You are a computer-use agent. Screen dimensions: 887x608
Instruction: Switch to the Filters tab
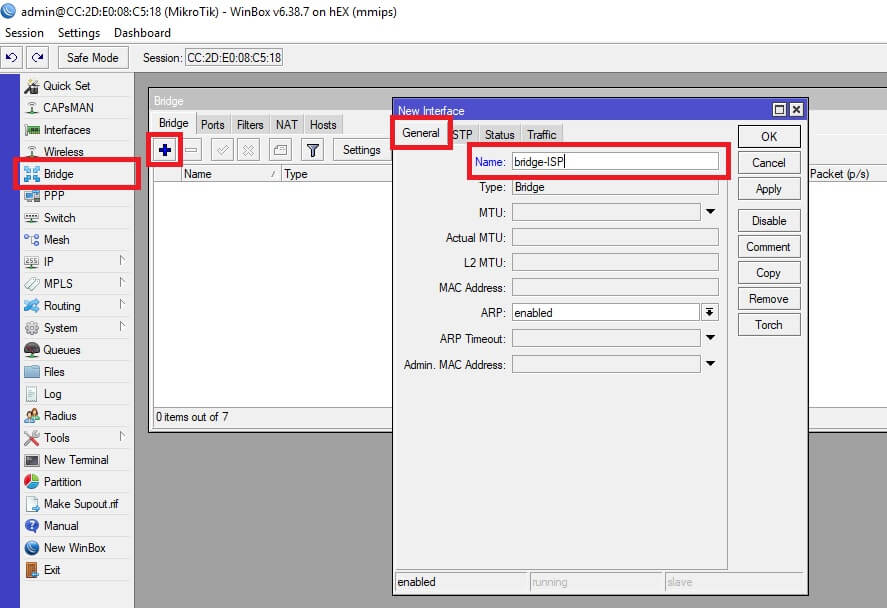[250, 125]
